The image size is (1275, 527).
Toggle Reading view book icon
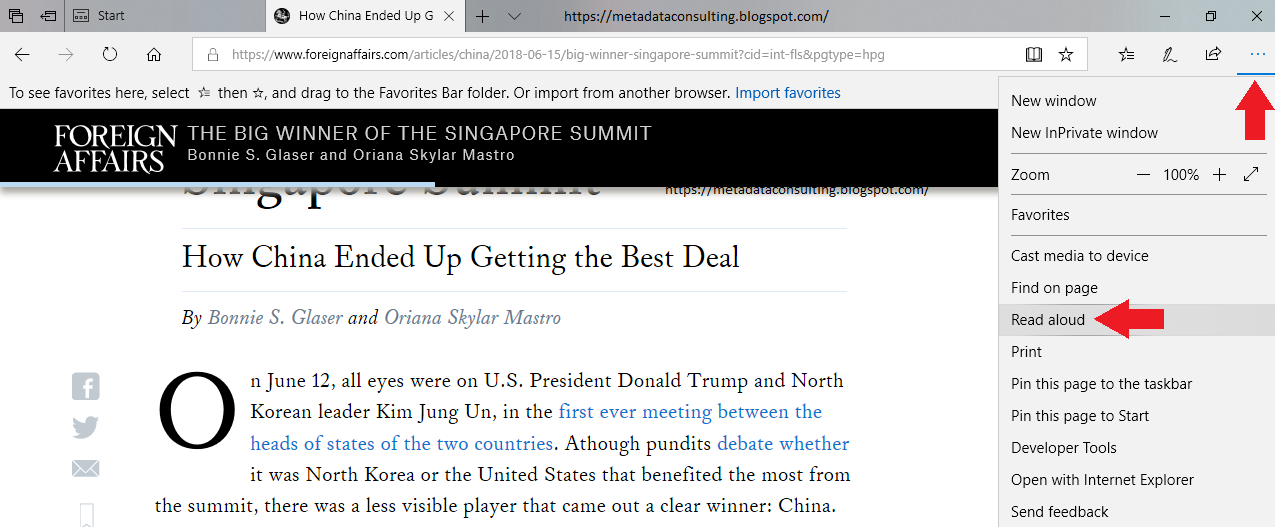1034,55
